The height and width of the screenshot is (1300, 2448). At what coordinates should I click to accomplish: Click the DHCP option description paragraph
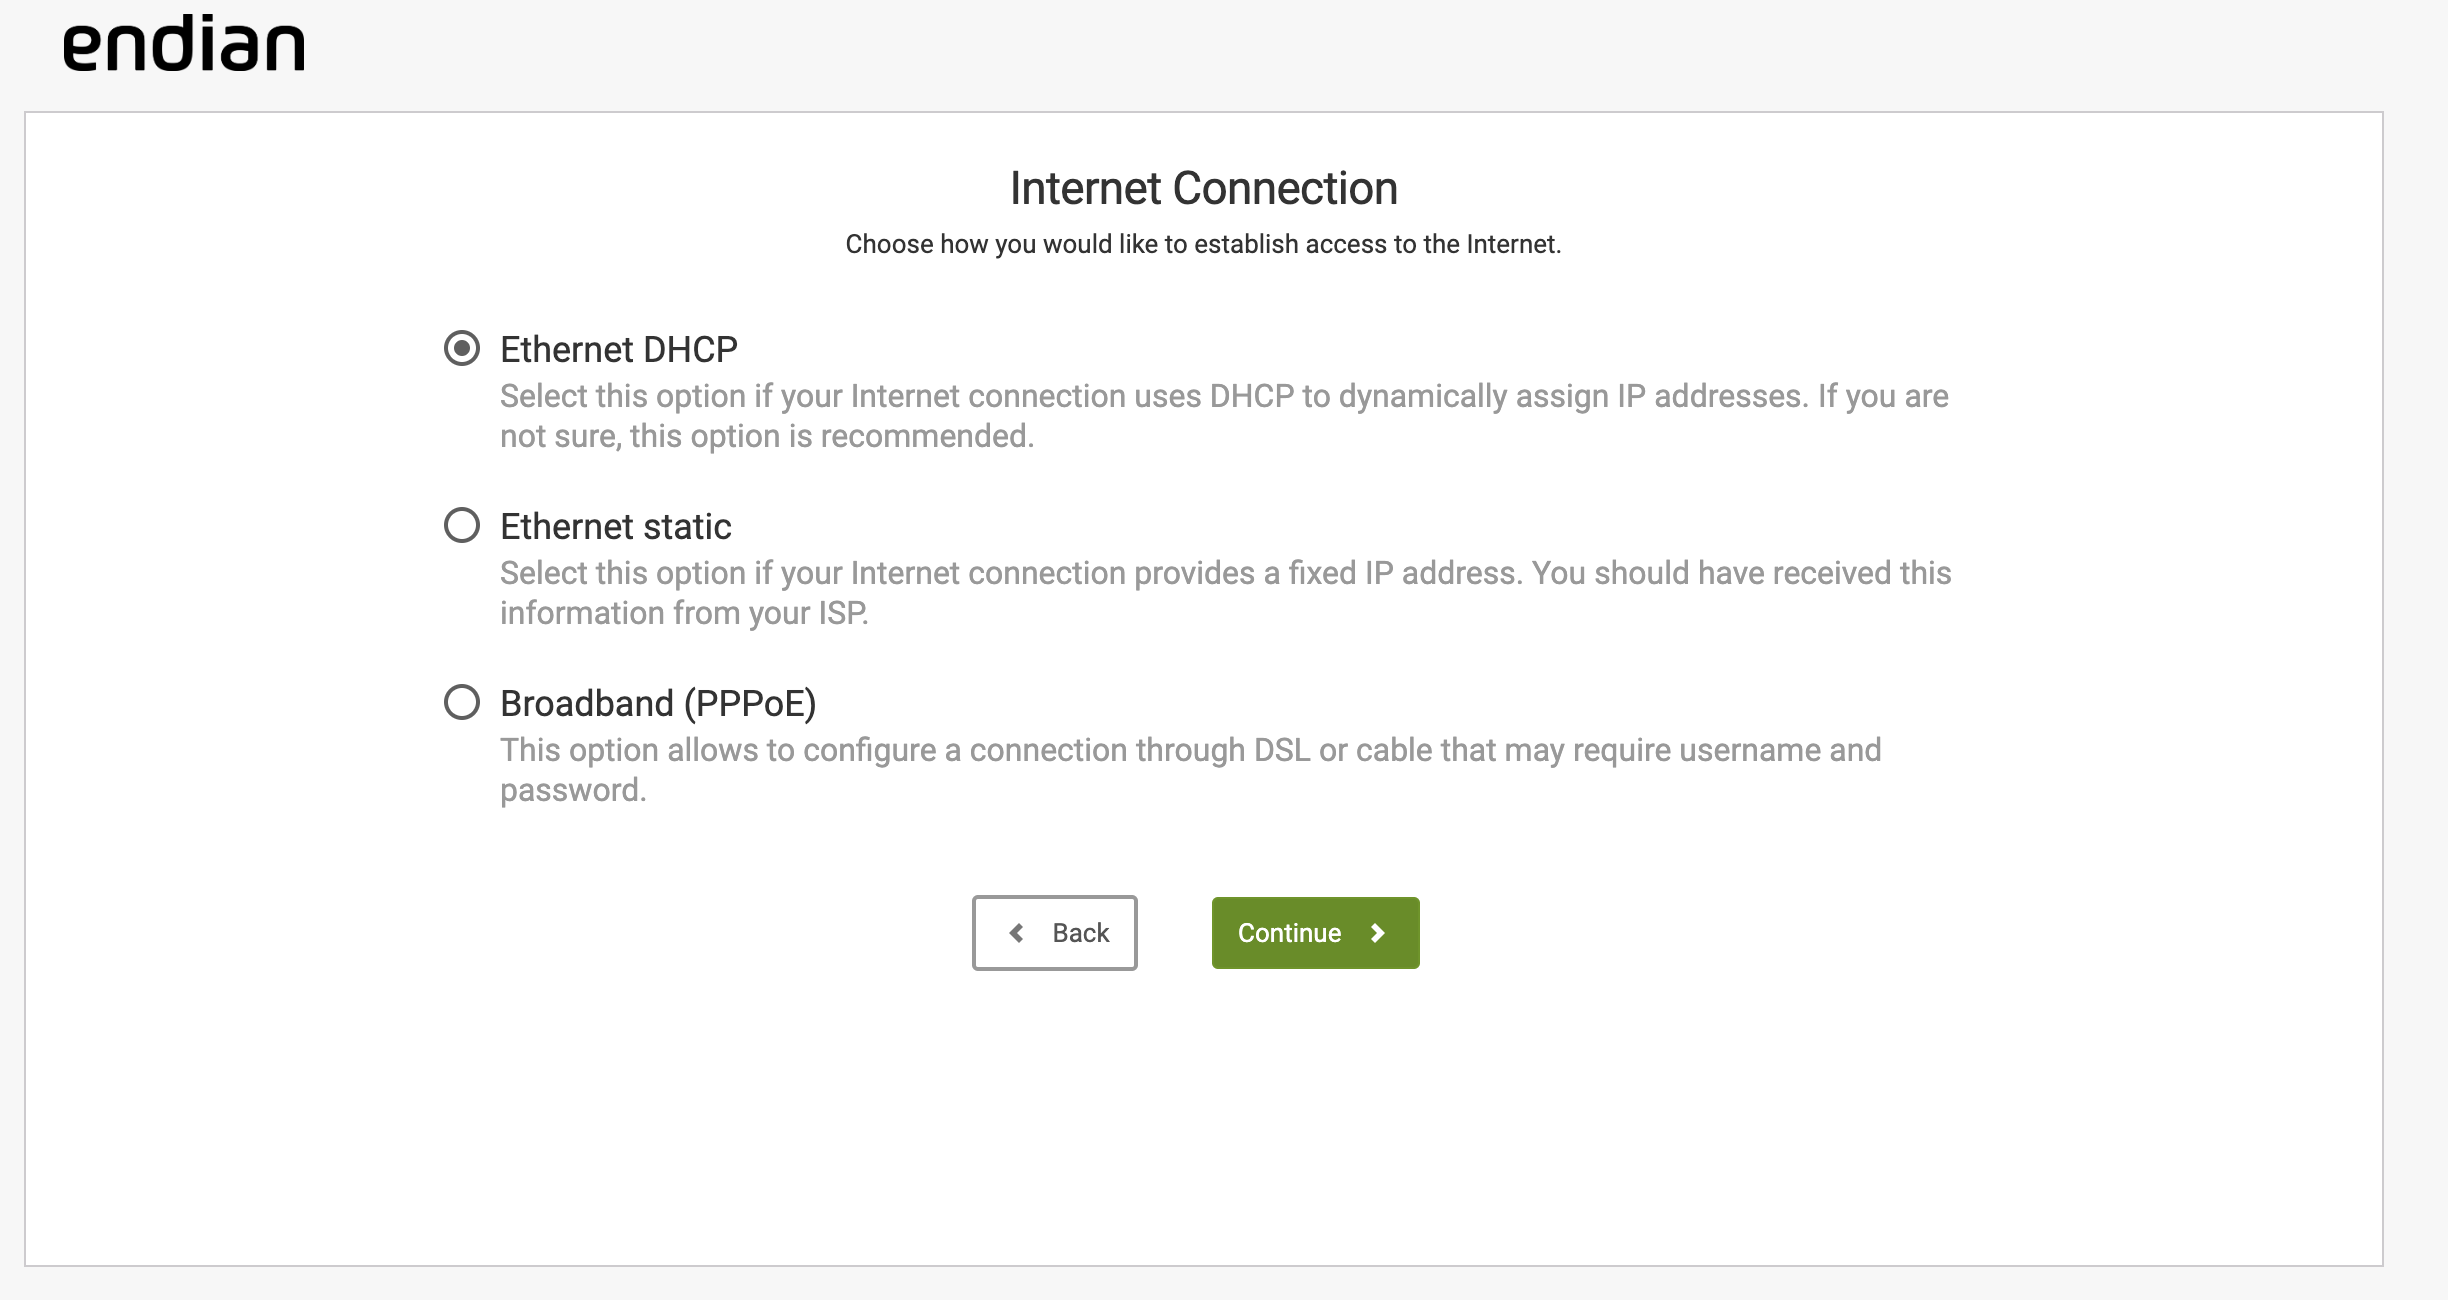[1224, 416]
